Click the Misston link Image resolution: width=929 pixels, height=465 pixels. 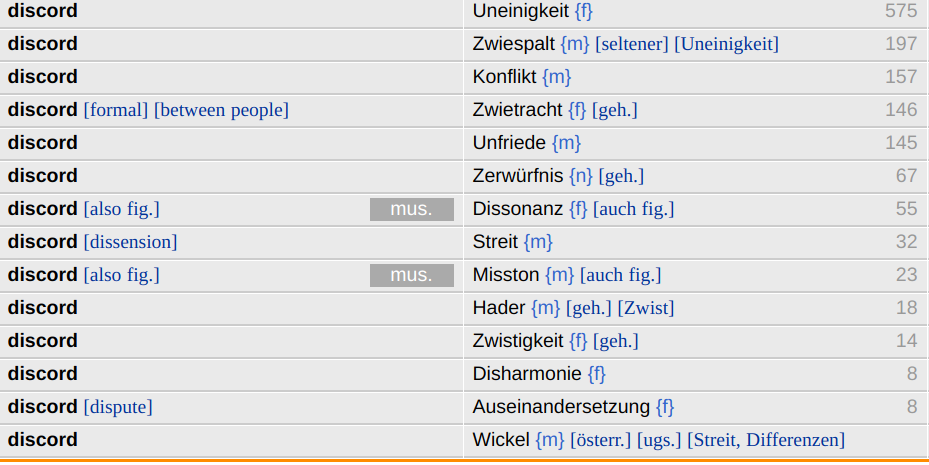(506, 275)
